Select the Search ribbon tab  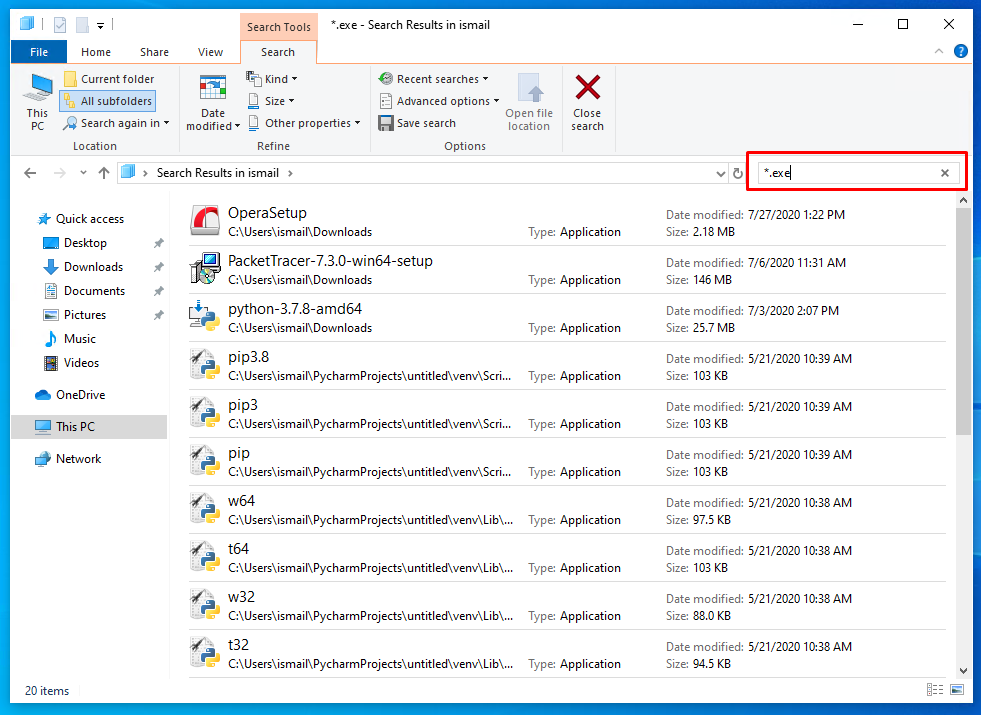click(278, 52)
